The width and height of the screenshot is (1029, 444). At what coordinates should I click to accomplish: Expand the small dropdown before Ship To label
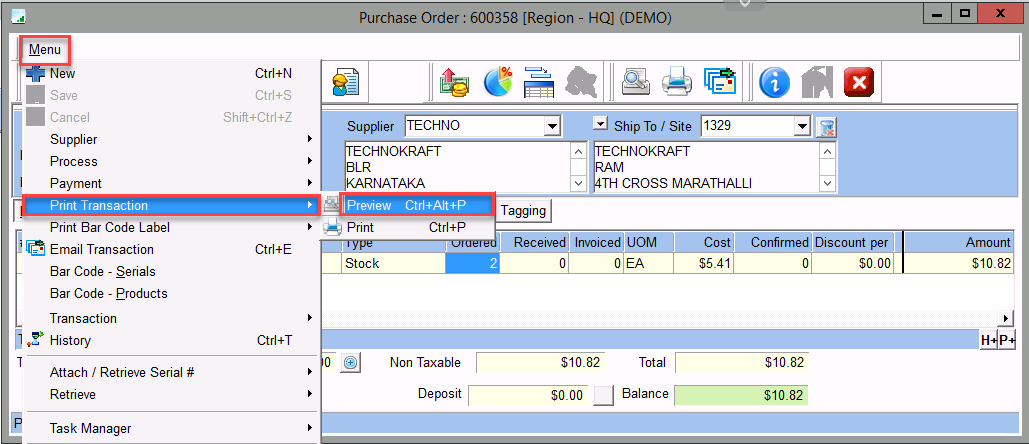point(600,124)
